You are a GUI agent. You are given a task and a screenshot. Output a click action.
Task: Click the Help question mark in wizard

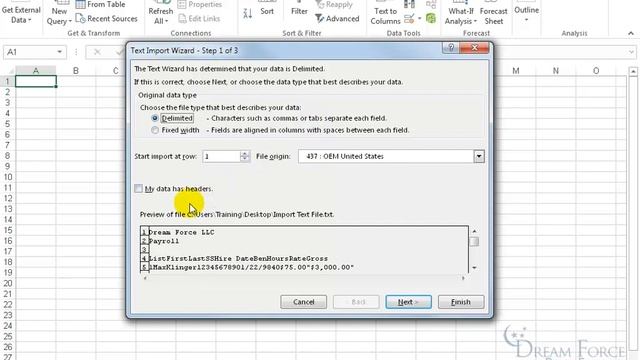451,48
